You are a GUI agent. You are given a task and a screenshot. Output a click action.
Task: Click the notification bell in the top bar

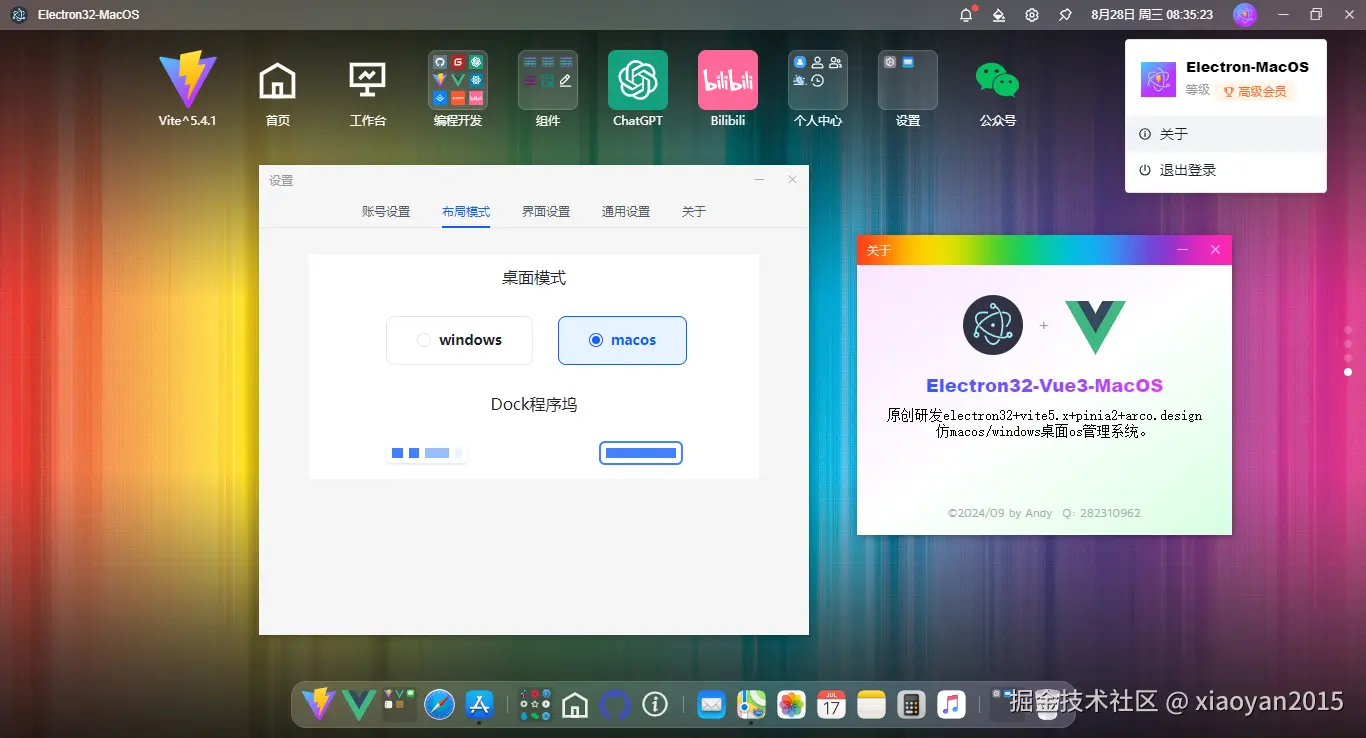click(965, 15)
